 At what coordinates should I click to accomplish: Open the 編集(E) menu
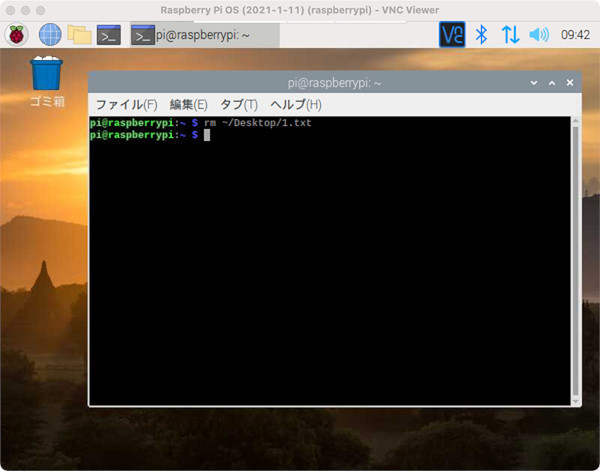coord(189,104)
